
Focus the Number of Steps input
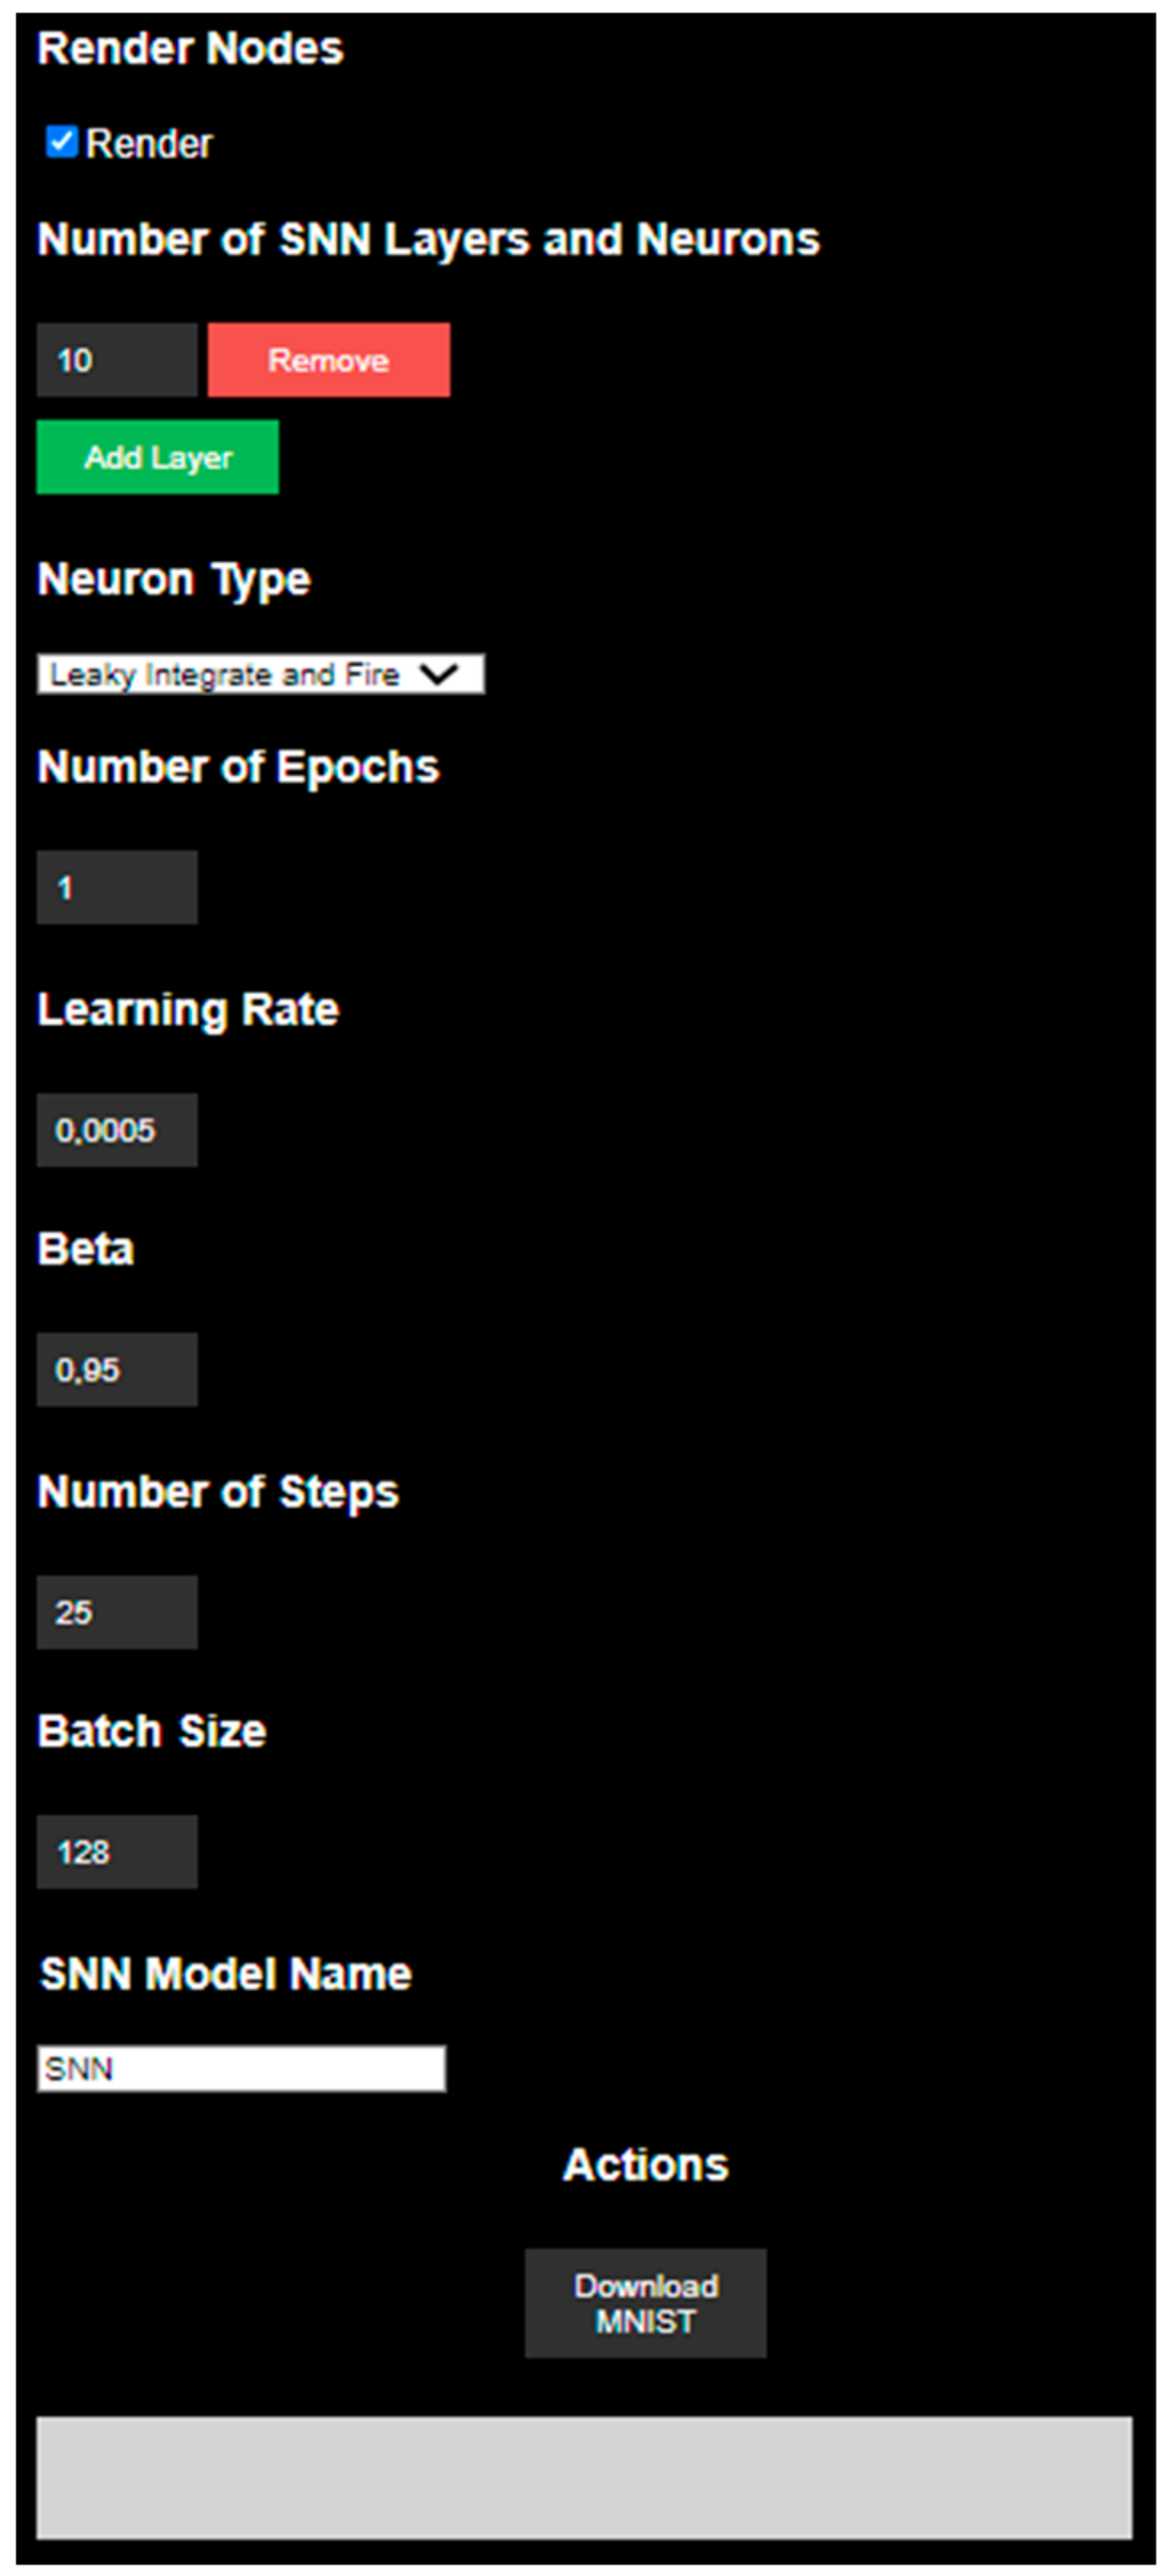point(117,1612)
